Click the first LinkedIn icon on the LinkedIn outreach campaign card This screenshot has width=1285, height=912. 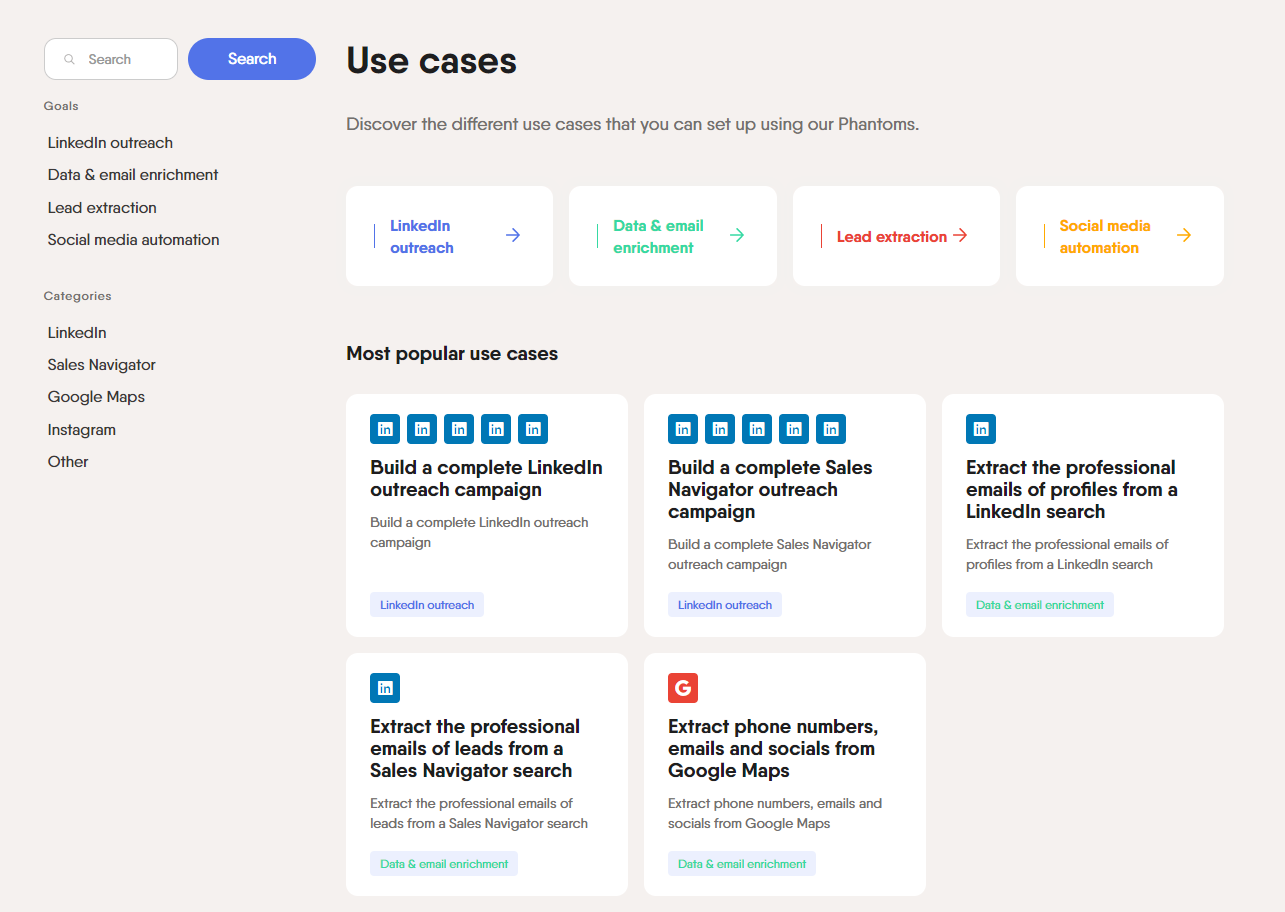click(385, 429)
